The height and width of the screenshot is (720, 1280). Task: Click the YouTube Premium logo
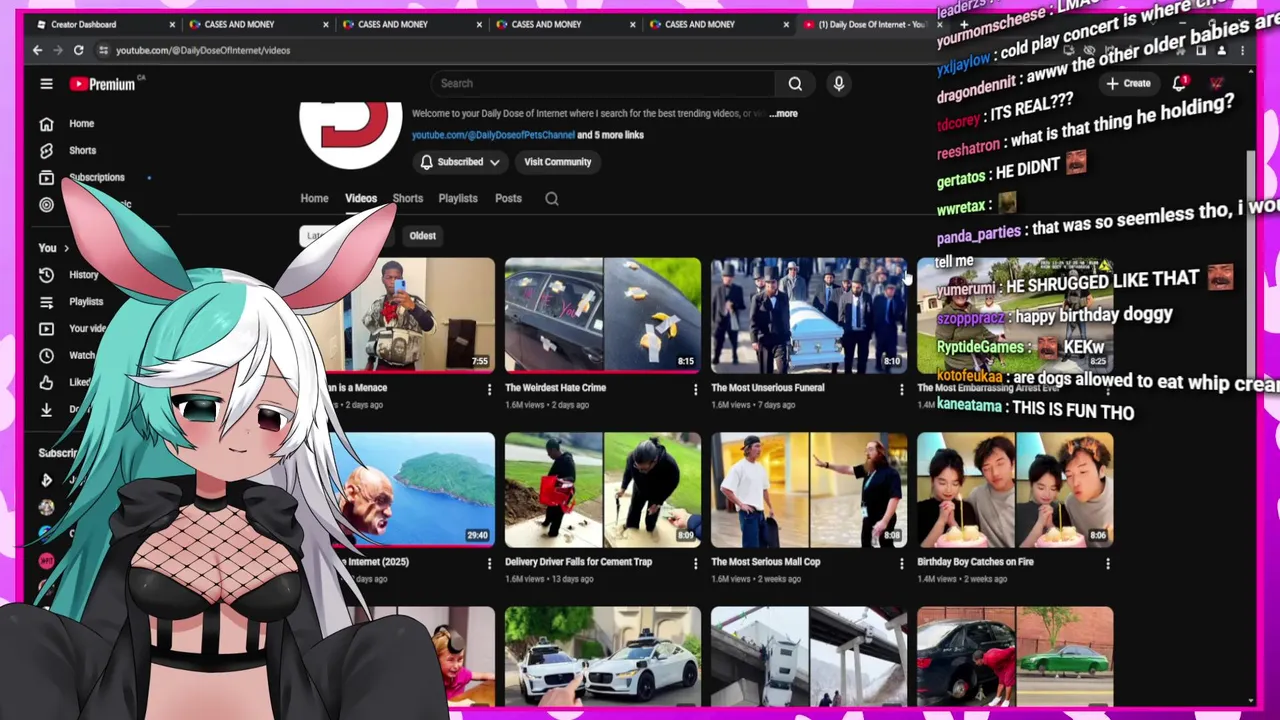pyautogui.click(x=102, y=84)
